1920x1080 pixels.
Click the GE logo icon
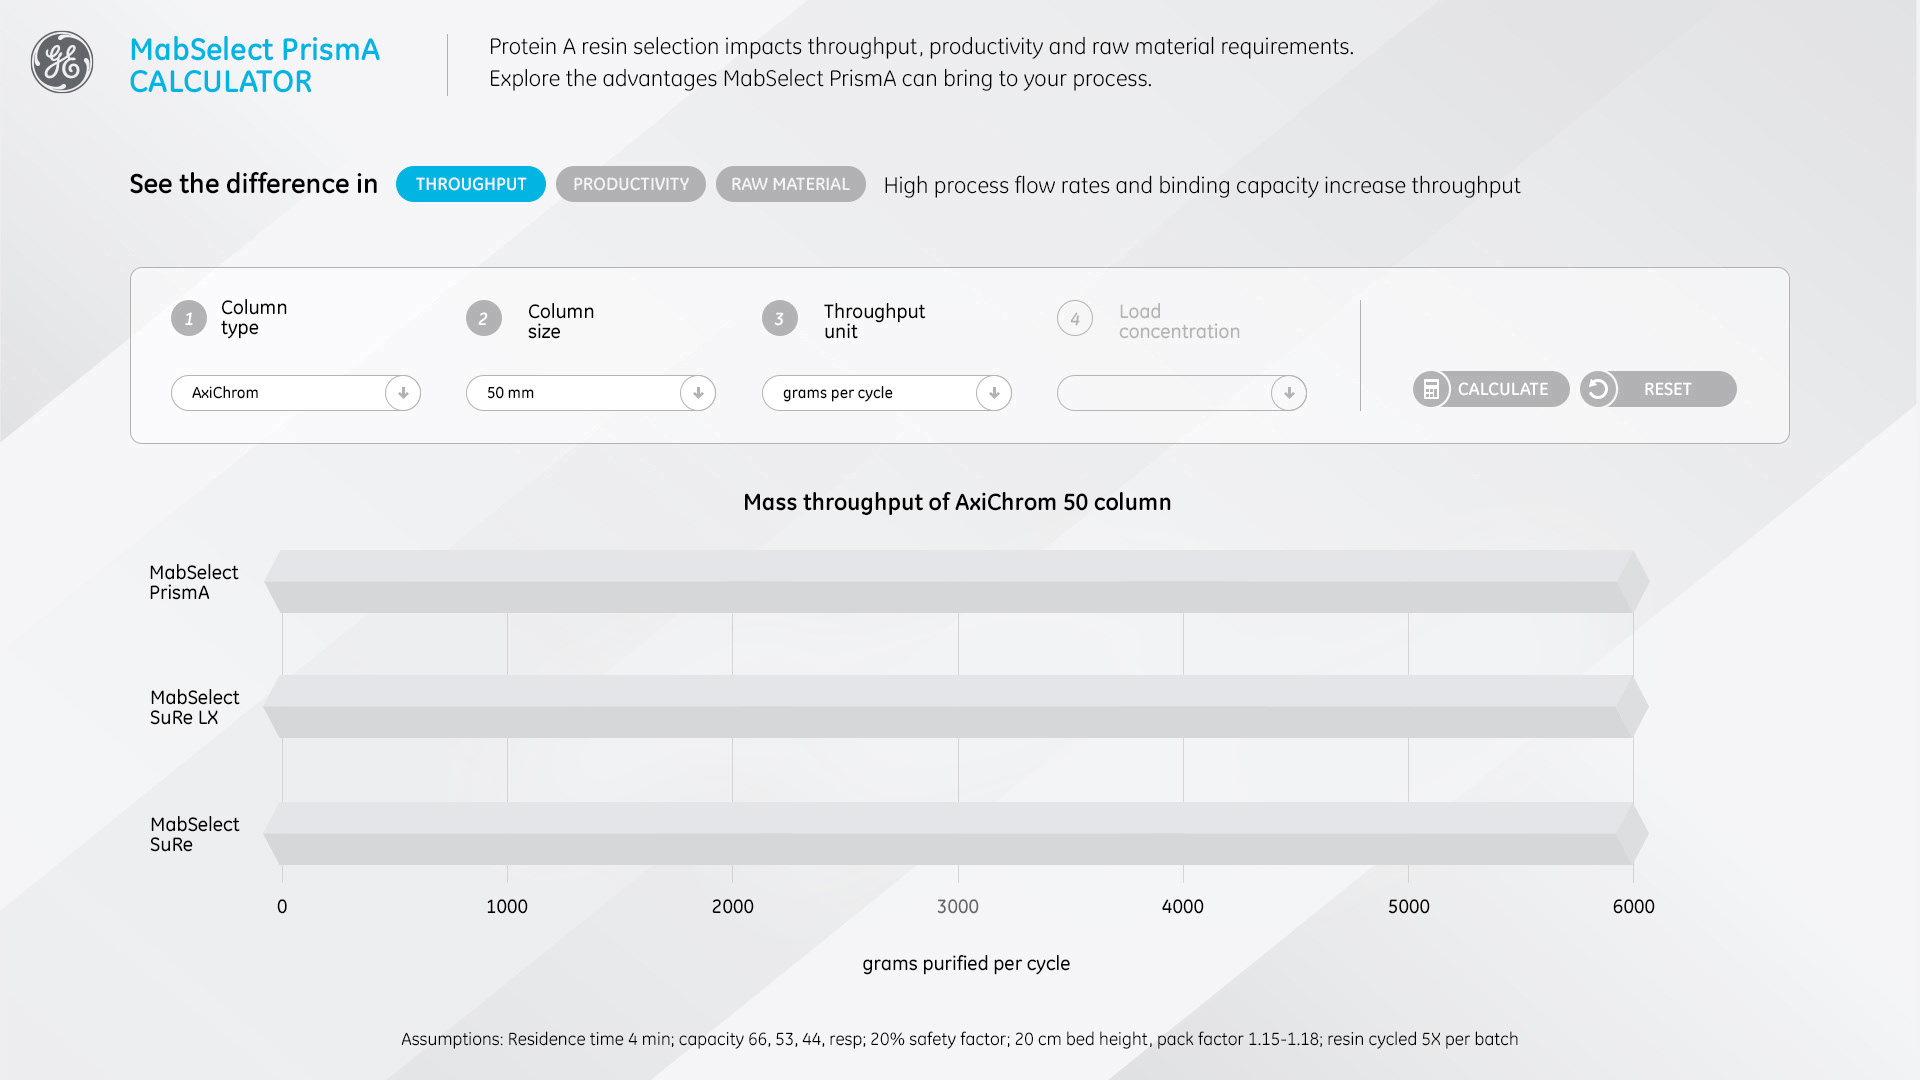pos(62,62)
